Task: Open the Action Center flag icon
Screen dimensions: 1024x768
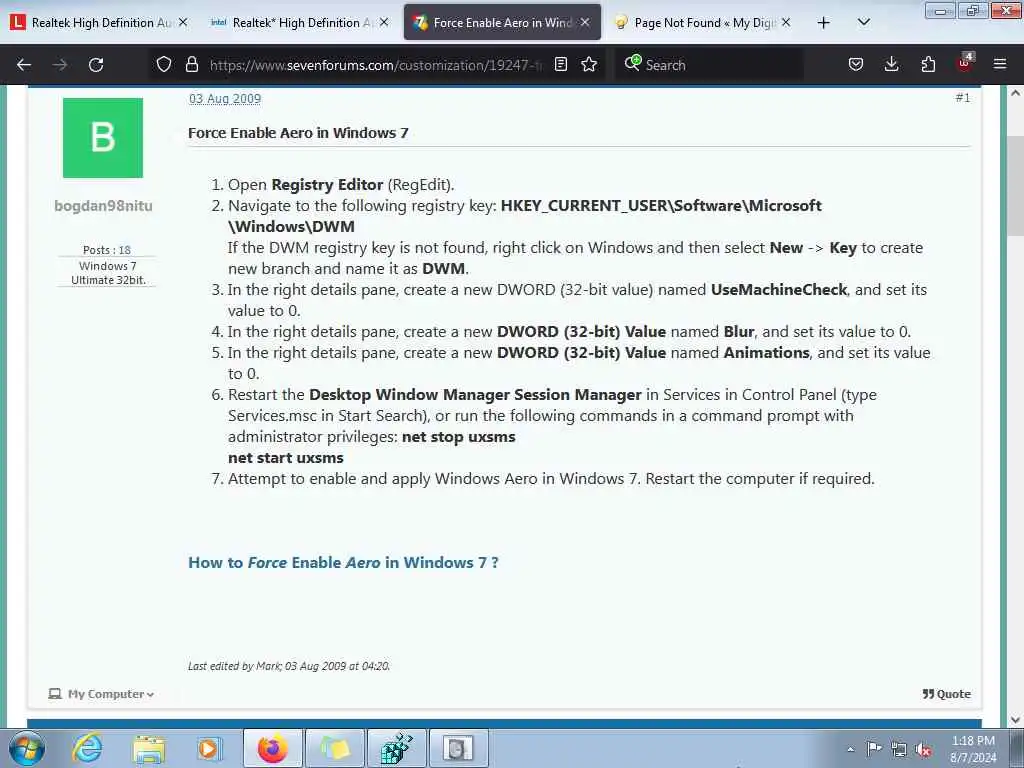Action: click(874, 749)
